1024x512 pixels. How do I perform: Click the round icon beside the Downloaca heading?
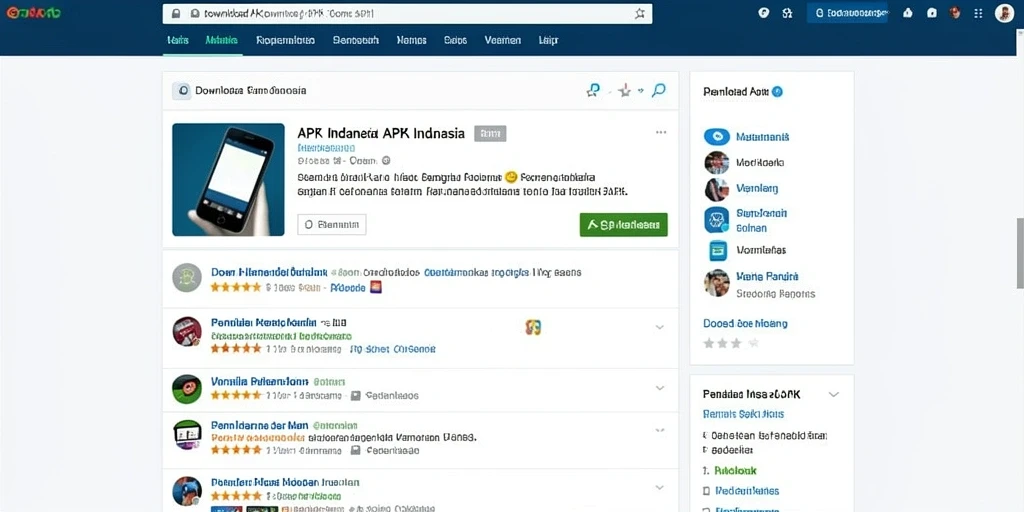pos(182,91)
